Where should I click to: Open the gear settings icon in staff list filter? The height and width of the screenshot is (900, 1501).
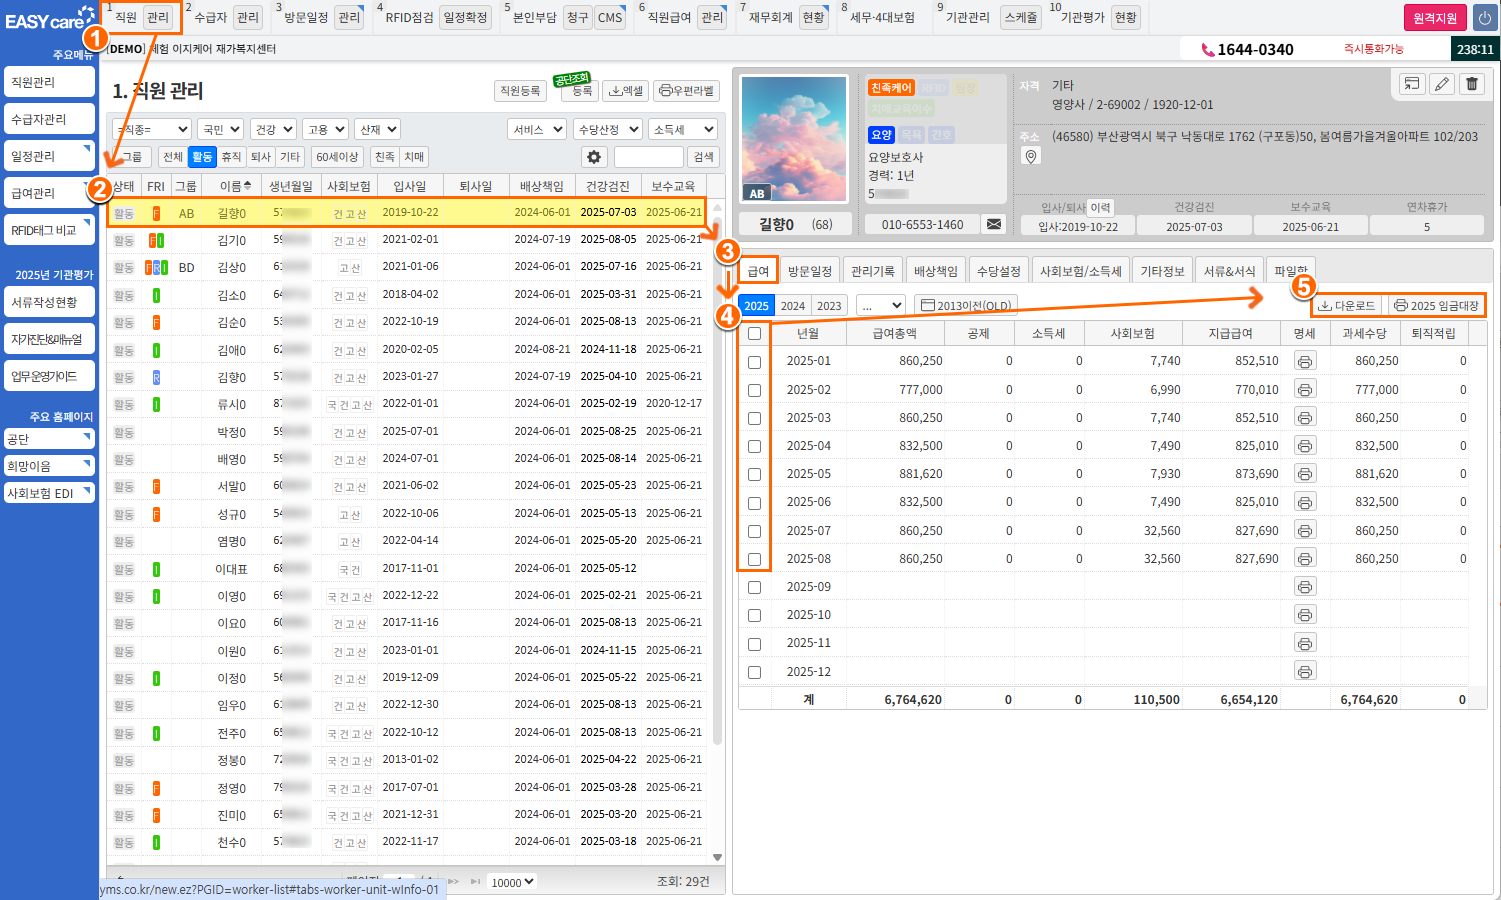click(594, 157)
